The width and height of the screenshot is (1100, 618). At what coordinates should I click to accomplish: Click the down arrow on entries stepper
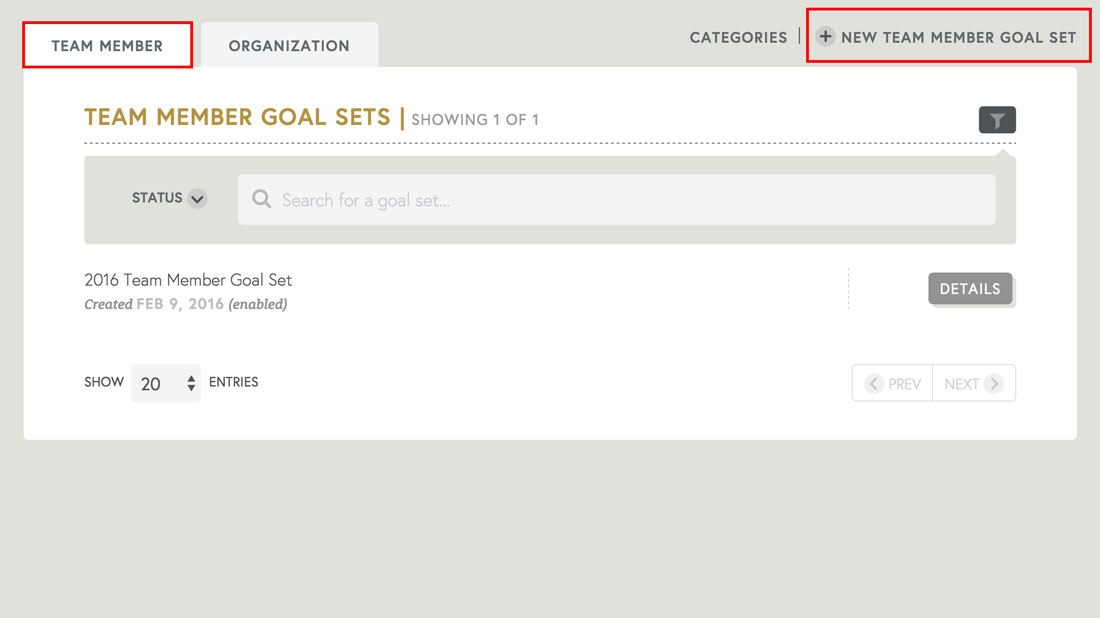tap(190, 387)
